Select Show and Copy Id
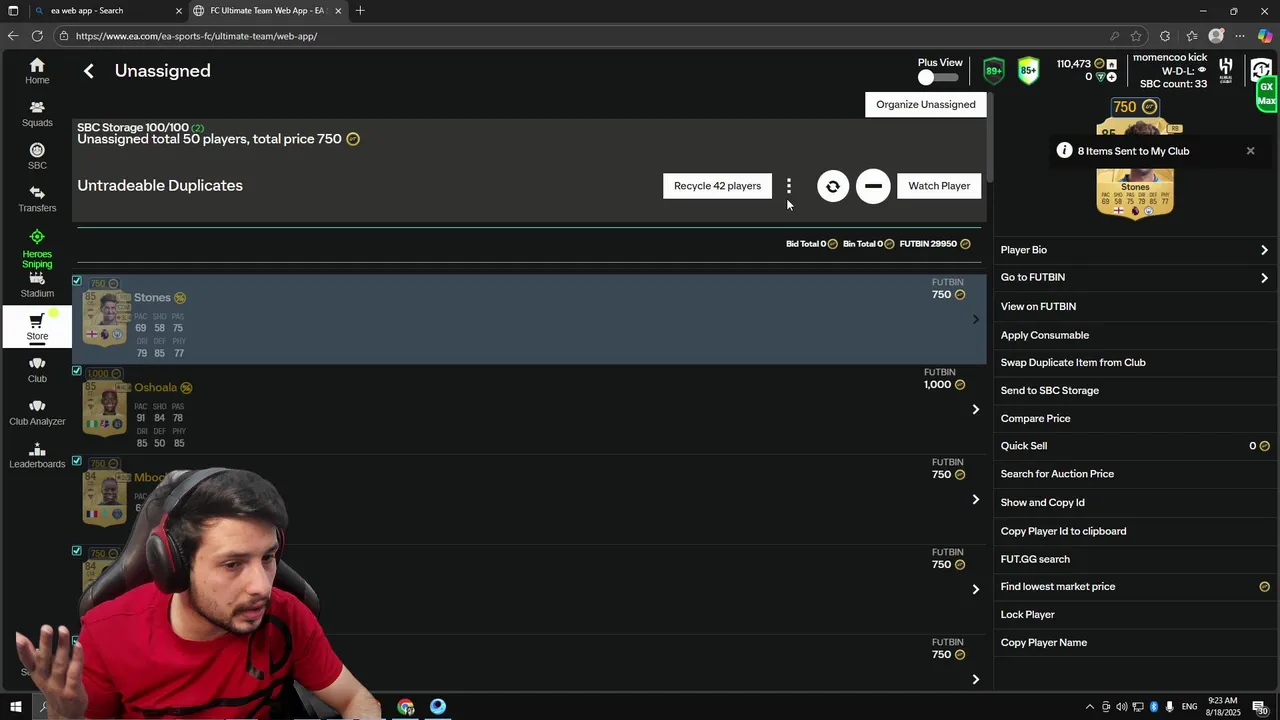Image resolution: width=1280 pixels, height=720 pixels. 1135,502
